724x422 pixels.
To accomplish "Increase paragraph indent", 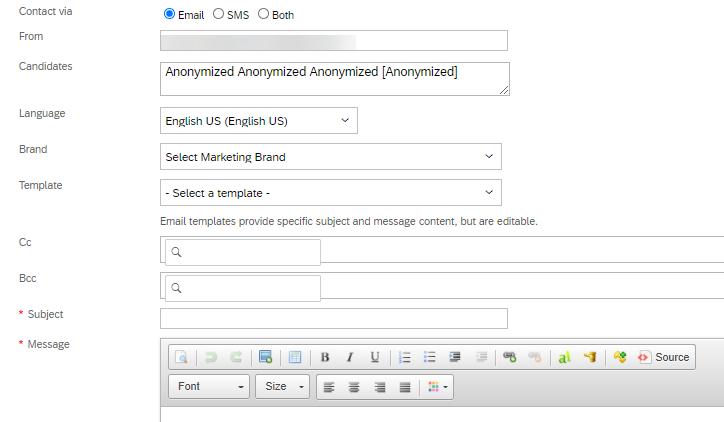I will coord(455,357).
